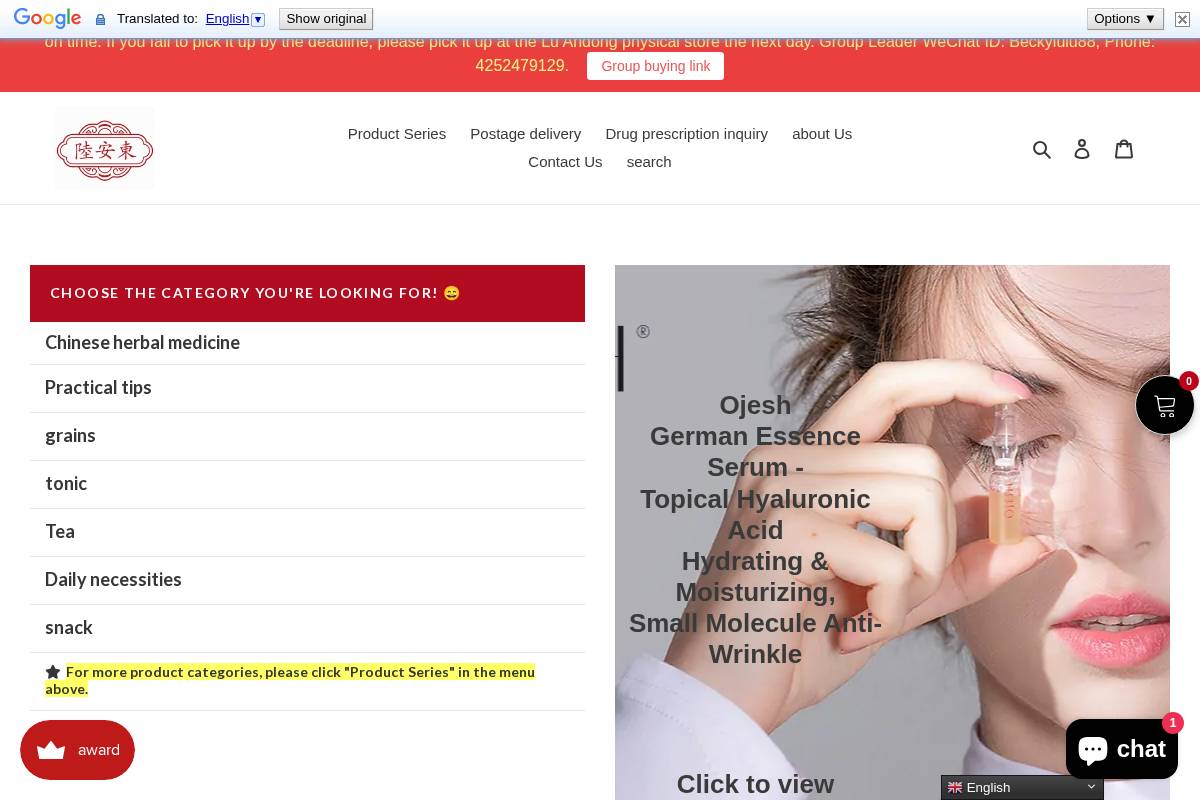Screen dimensions: 1200x800
Task: Open the English language picker at bottom right
Action: (x=1022, y=787)
